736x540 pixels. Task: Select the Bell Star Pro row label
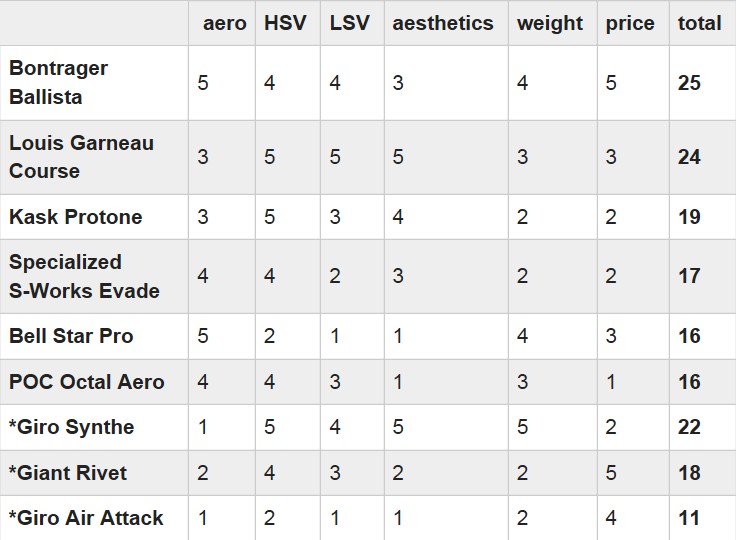pos(71,336)
